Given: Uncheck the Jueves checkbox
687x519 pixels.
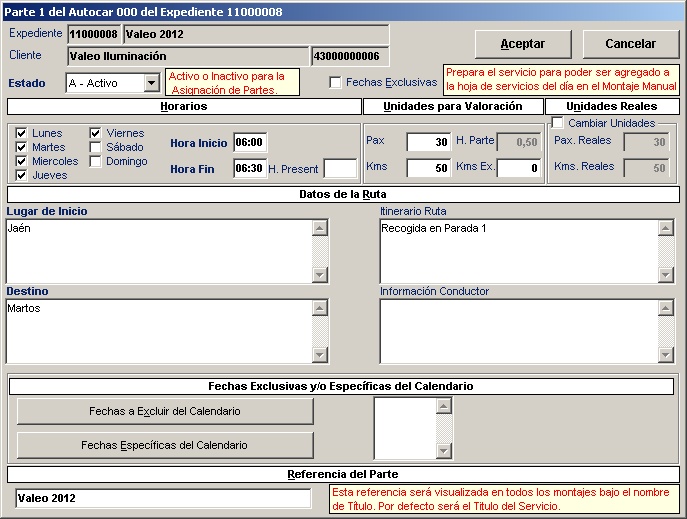Looking at the screenshot, I should pos(21,175).
